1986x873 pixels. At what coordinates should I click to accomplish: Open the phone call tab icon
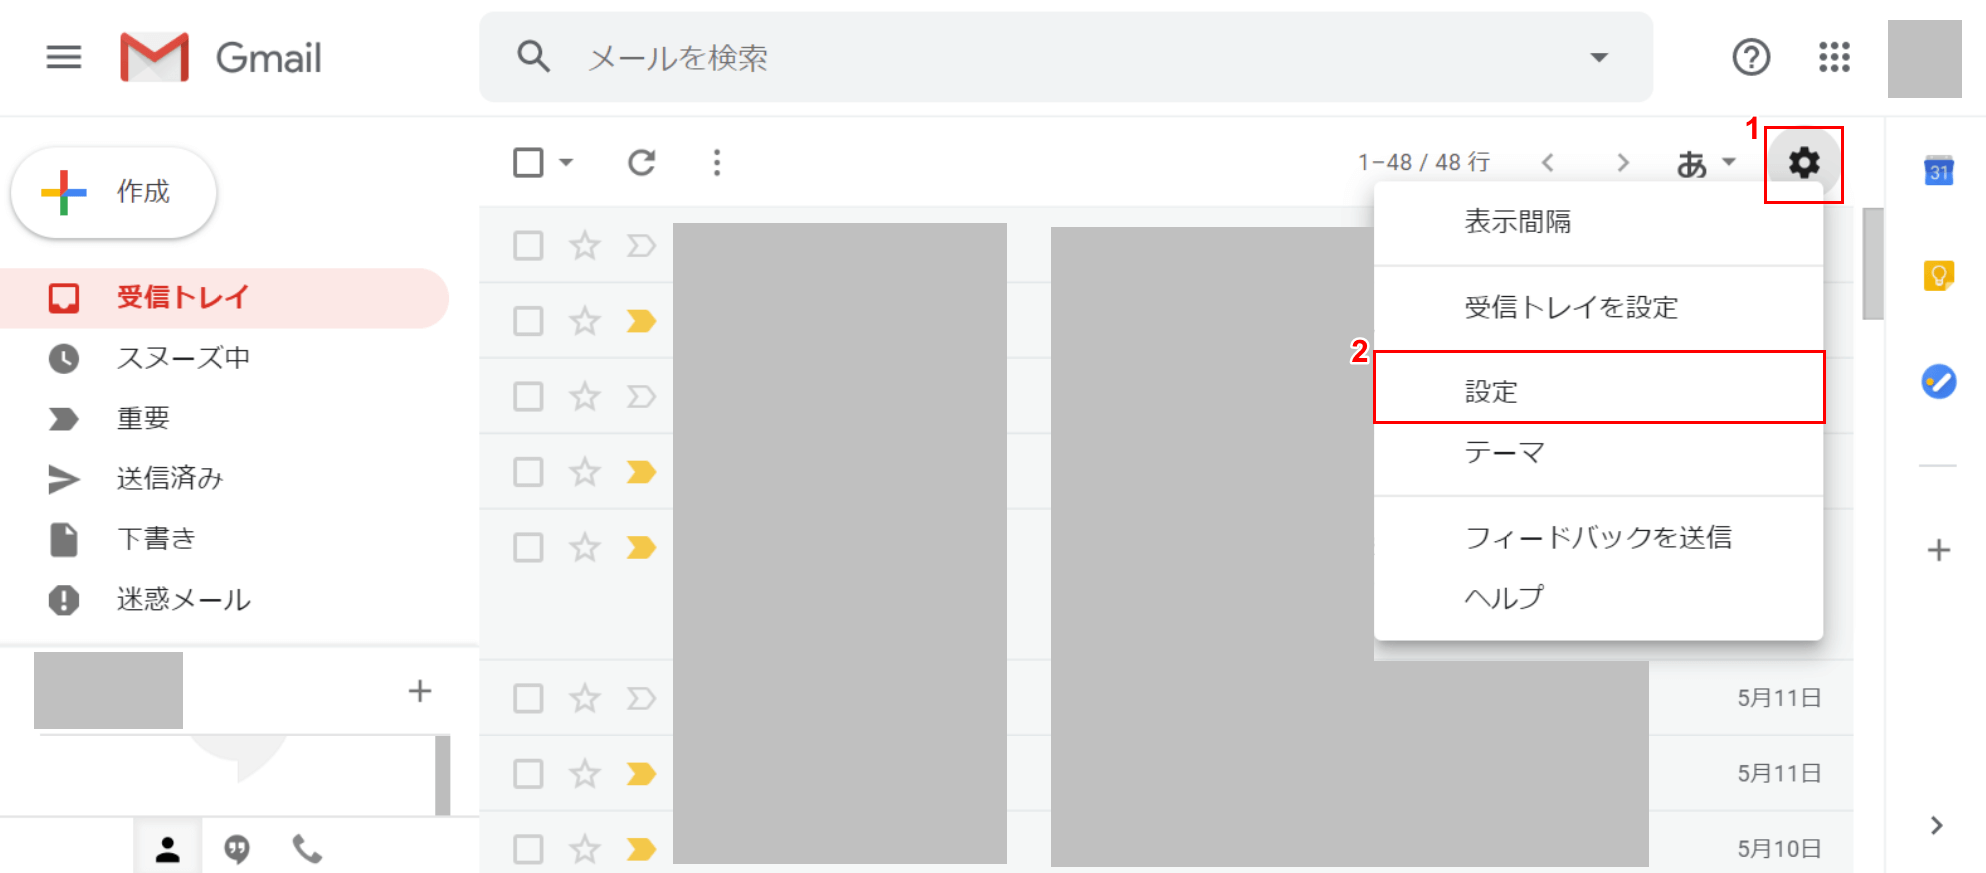[x=307, y=849]
